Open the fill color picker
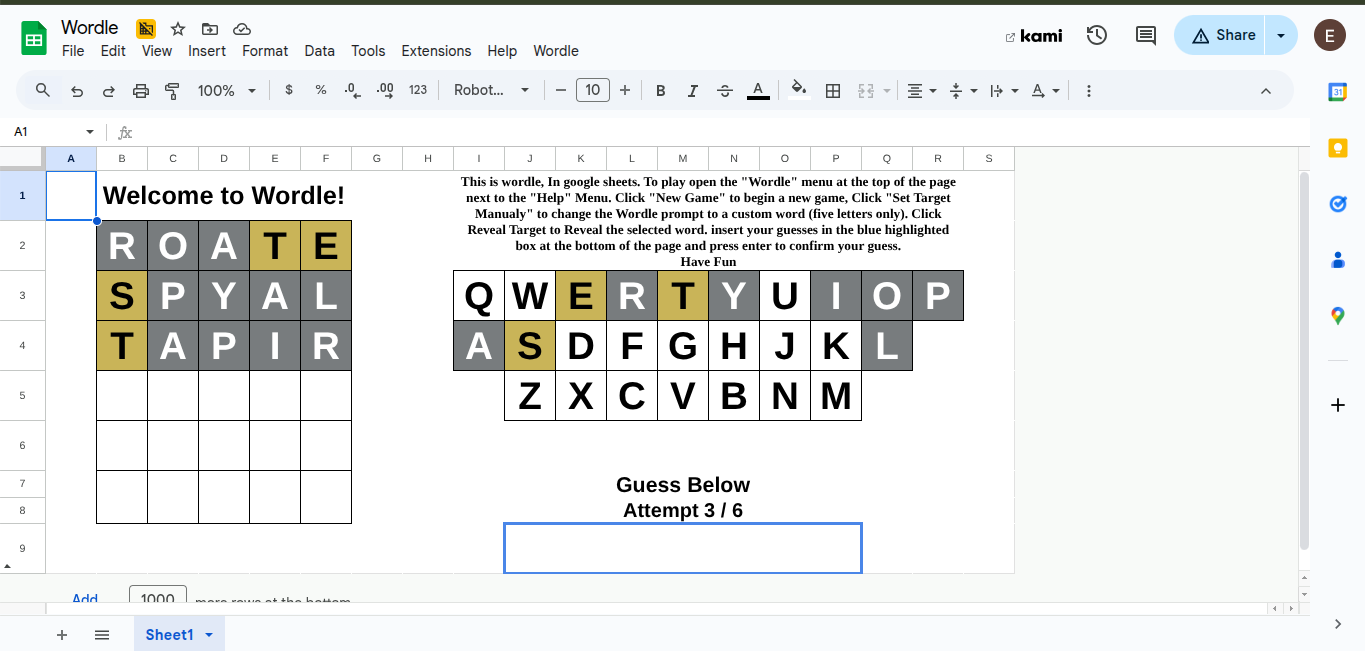The image size is (1365, 651). [x=798, y=91]
